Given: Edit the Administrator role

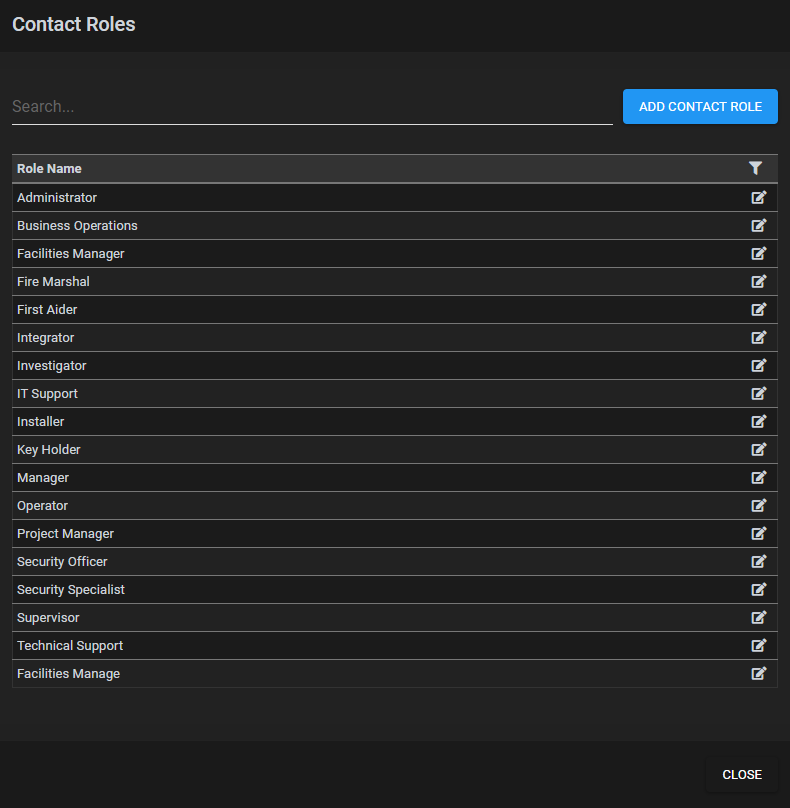Looking at the screenshot, I should [x=759, y=197].
